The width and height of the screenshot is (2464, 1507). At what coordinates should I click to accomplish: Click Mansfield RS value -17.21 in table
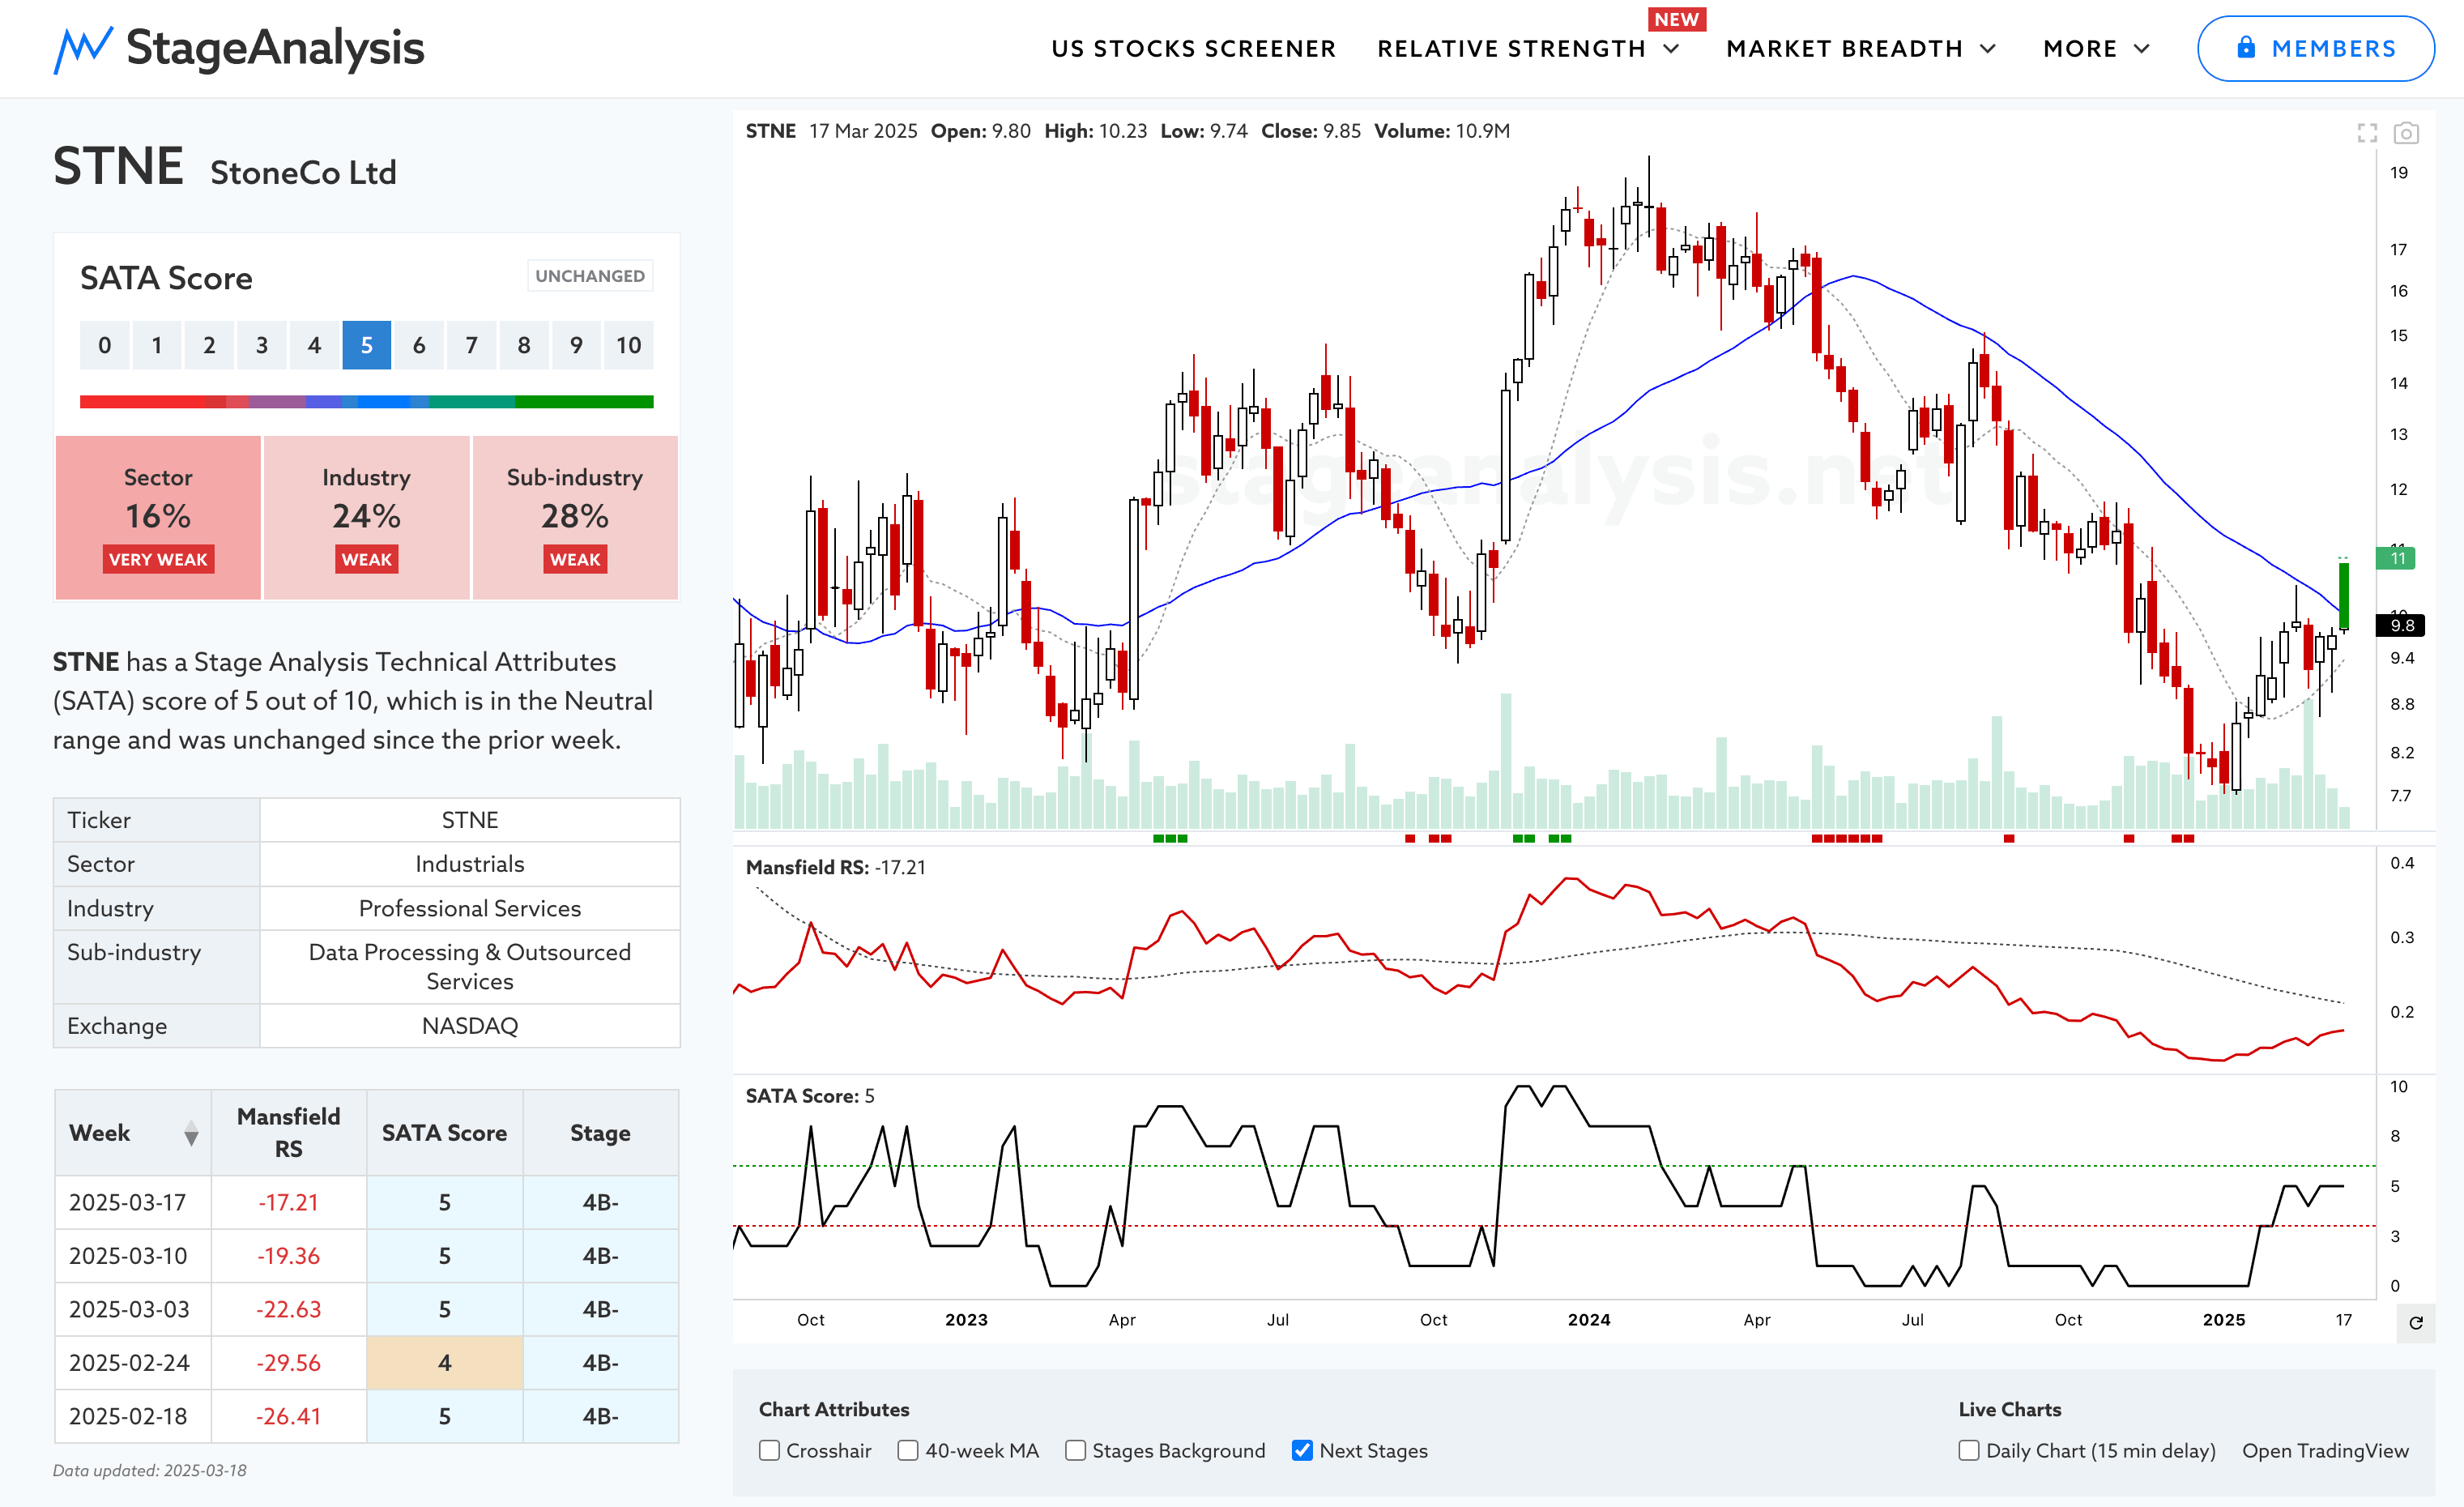click(288, 1203)
